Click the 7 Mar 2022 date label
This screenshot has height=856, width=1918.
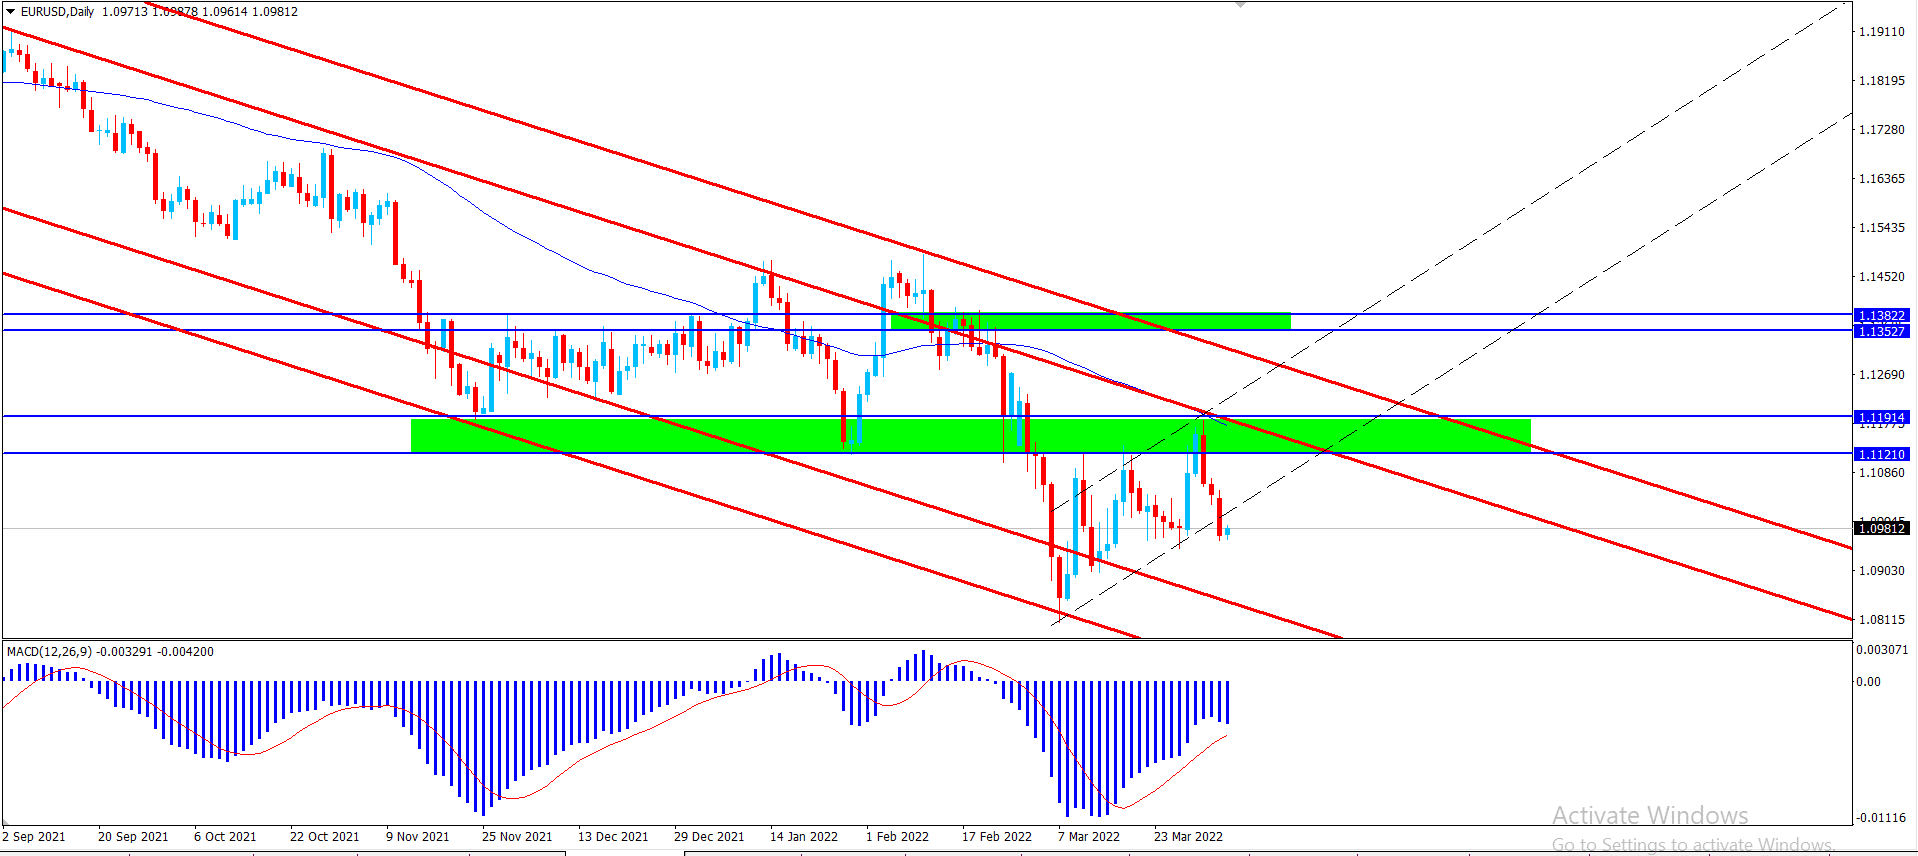(1089, 837)
